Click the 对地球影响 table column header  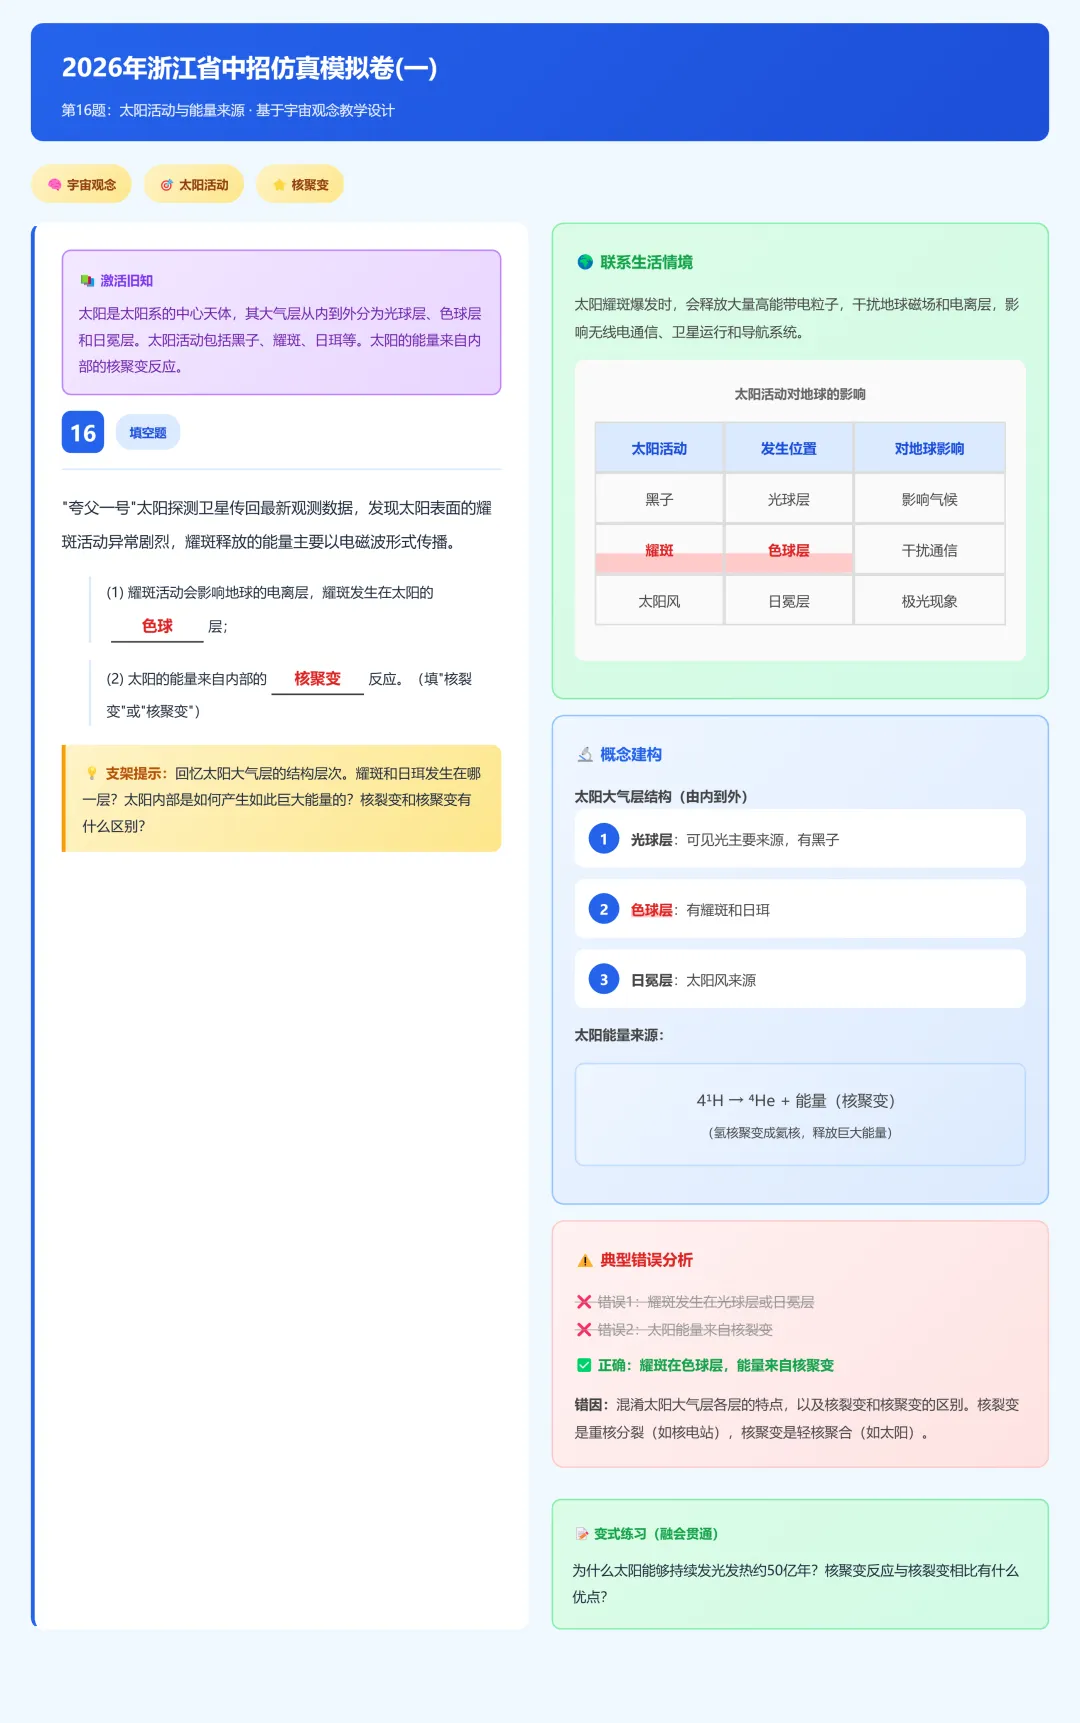929,448
